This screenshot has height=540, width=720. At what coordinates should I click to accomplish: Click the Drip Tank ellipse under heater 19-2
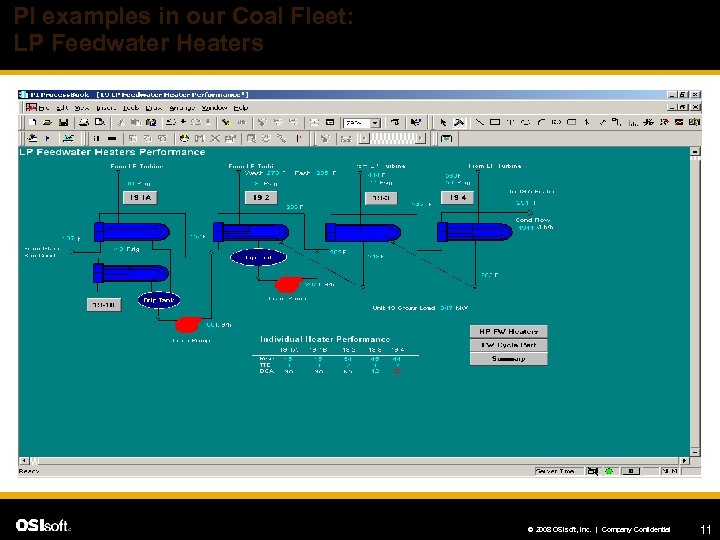[x=259, y=257]
